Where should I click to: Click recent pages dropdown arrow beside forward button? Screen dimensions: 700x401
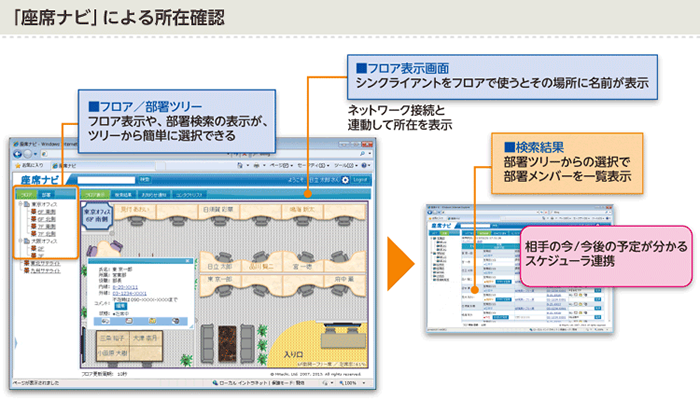(35, 154)
